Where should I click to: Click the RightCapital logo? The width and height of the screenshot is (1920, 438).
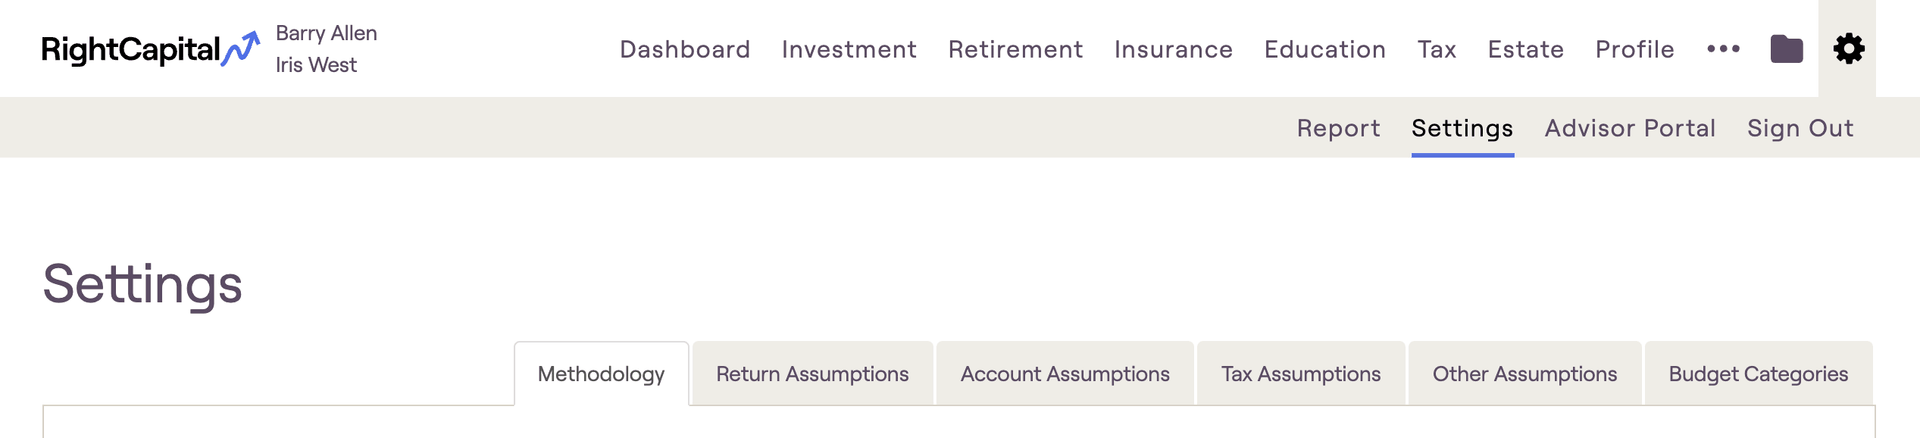150,49
